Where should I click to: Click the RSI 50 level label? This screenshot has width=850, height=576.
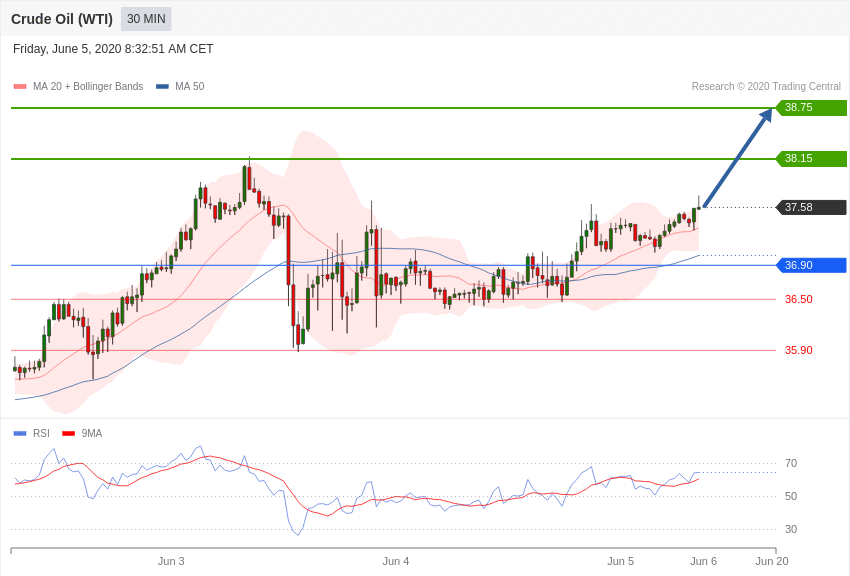click(x=791, y=496)
